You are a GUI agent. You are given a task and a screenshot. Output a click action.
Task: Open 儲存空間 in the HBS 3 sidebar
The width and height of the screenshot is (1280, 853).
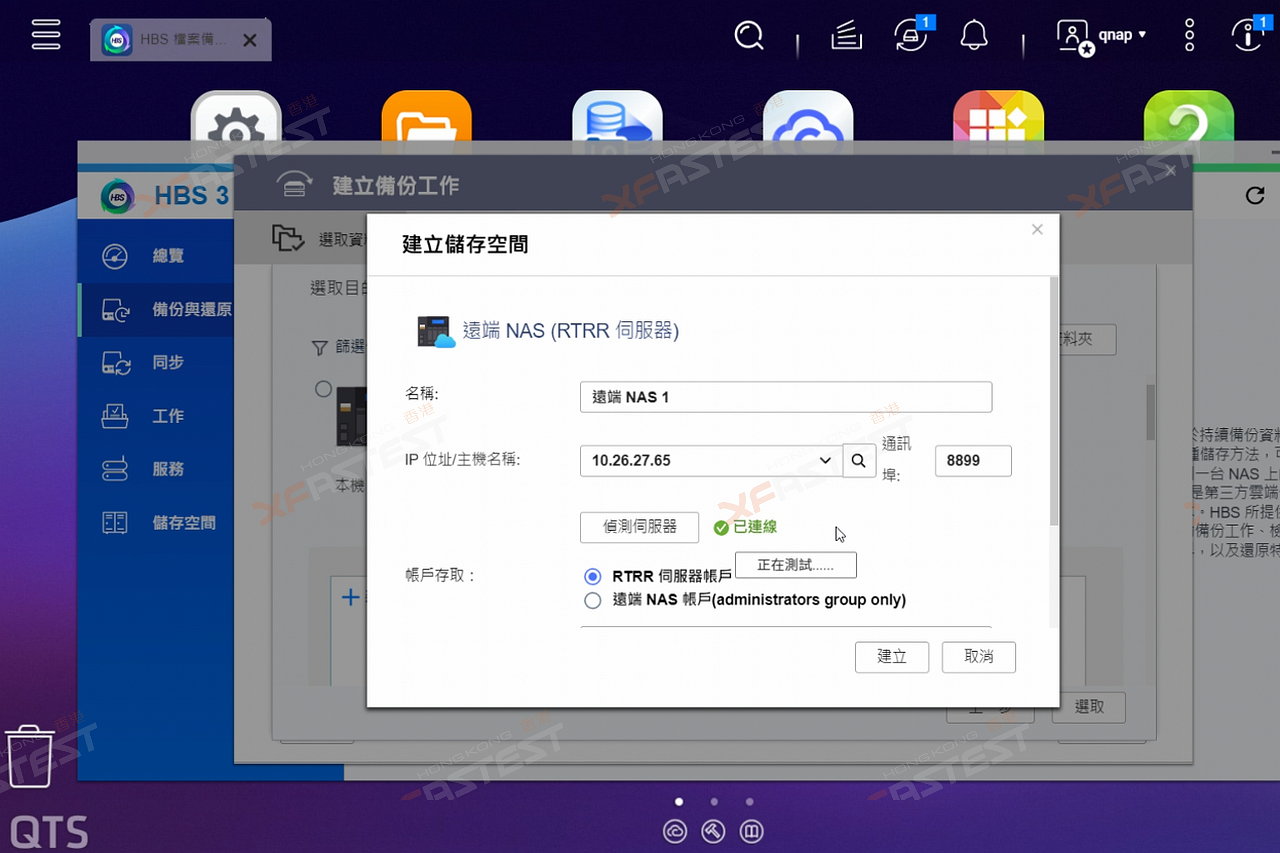coord(155,523)
